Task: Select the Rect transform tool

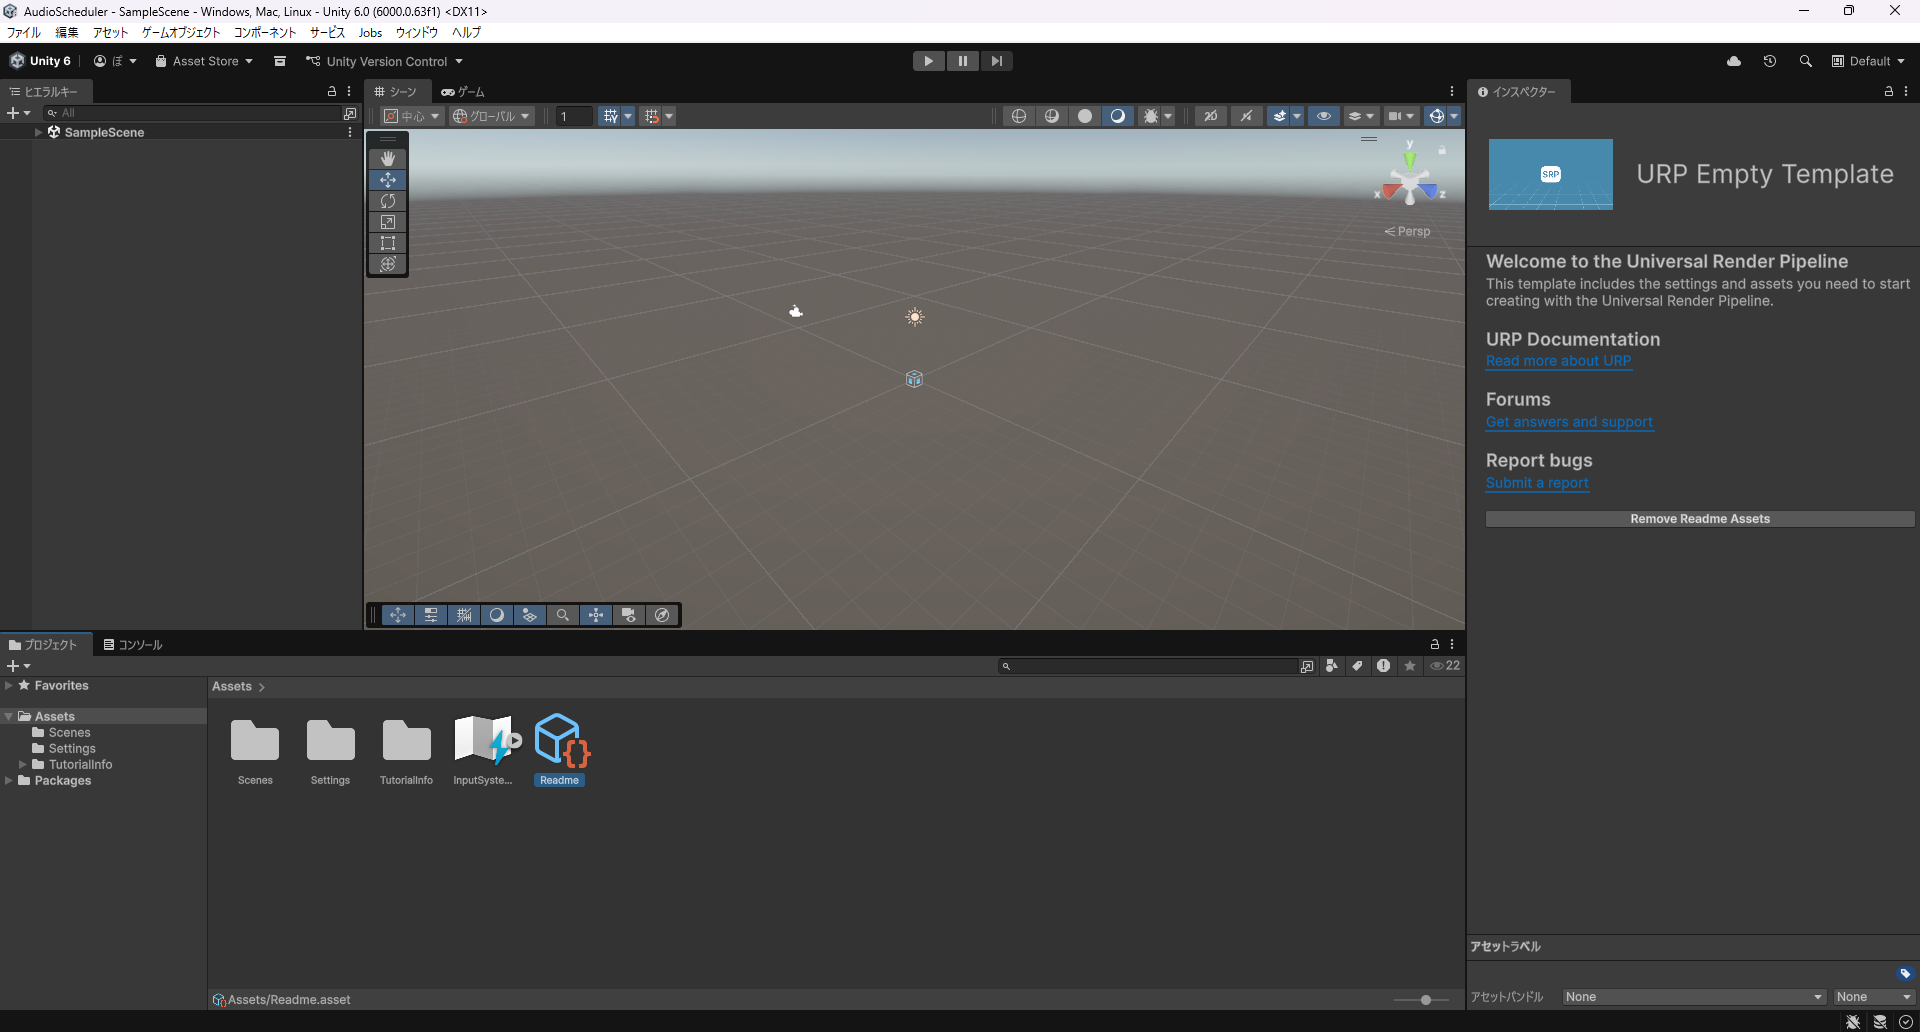Action: [x=388, y=243]
